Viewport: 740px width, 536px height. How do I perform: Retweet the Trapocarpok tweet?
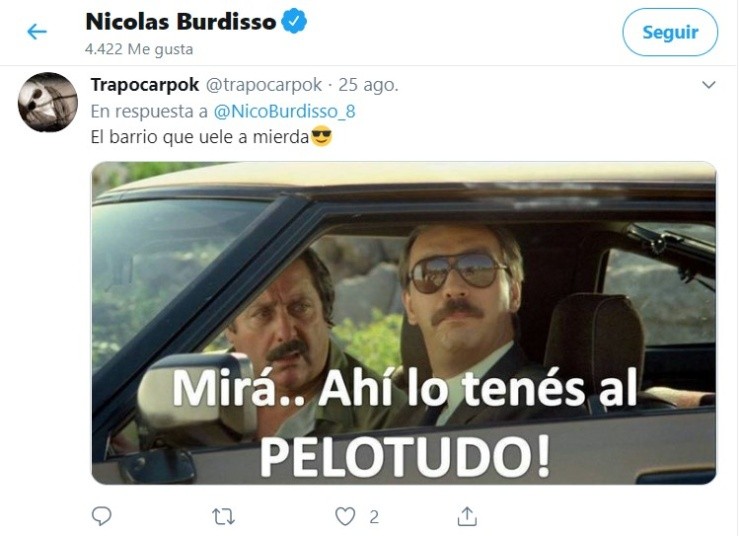tap(223, 516)
